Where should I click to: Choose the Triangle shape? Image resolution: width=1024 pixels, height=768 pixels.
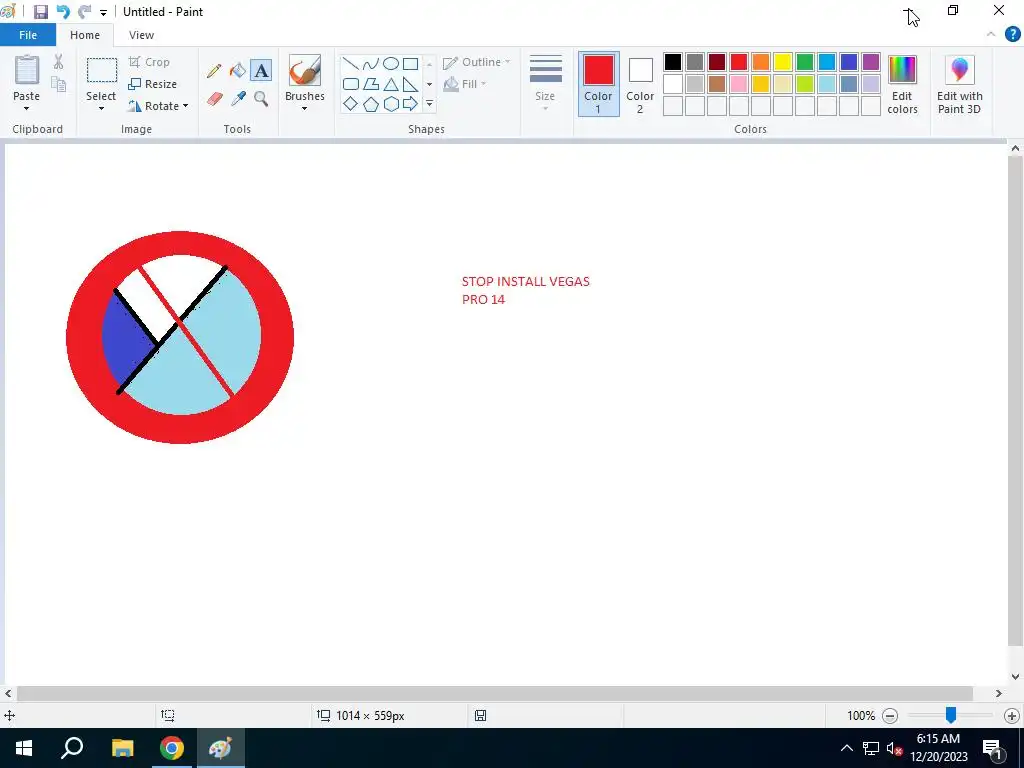[x=391, y=84]
